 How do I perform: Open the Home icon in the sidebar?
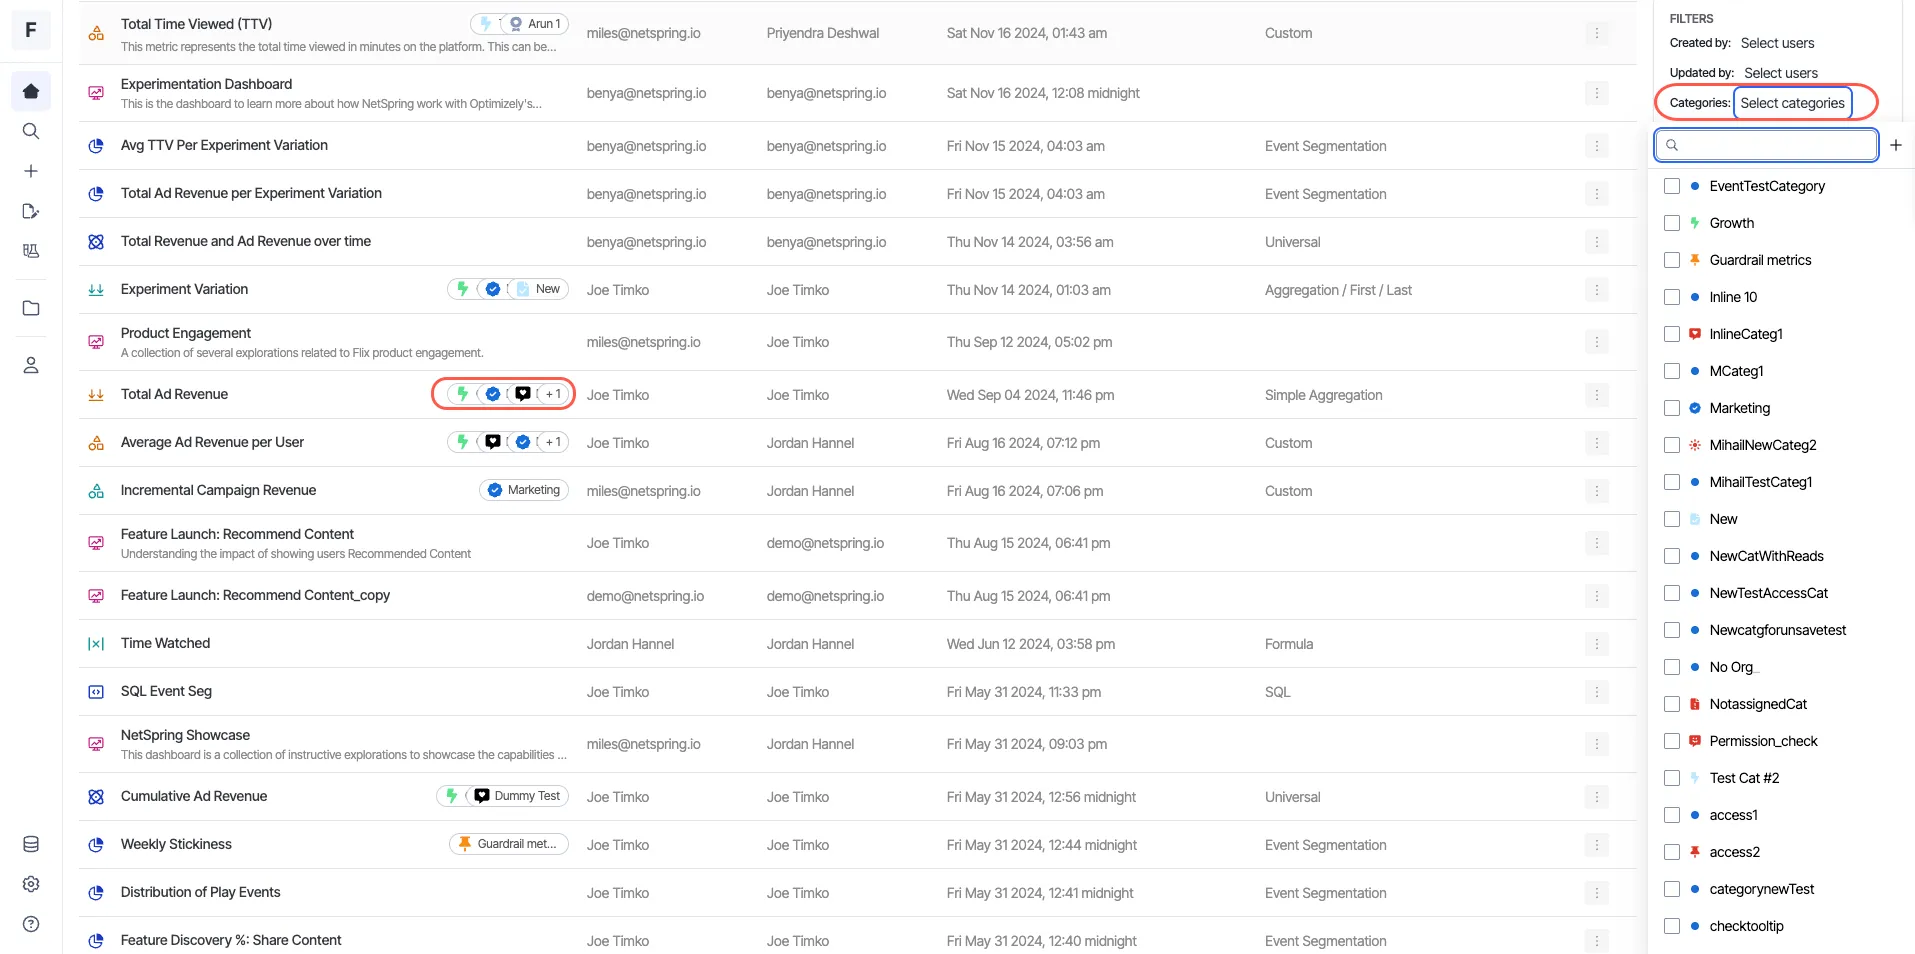coord(31,91)
